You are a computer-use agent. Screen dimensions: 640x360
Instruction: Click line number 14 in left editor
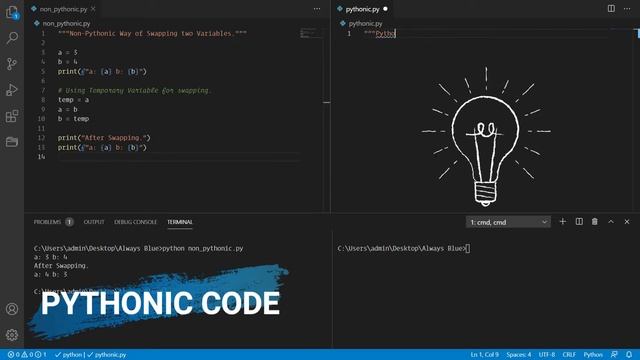41,157
